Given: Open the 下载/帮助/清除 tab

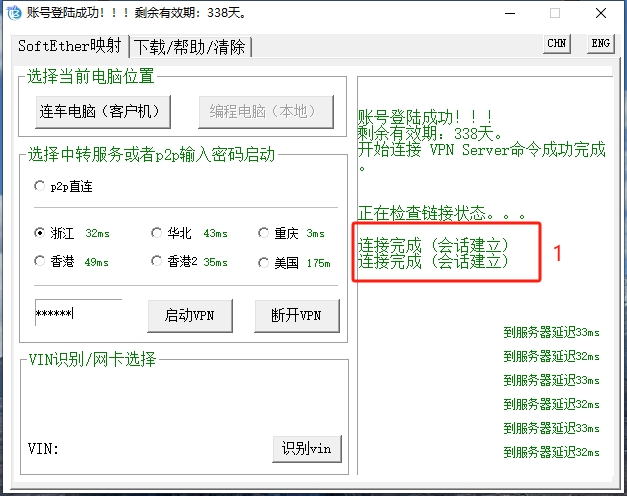Looking at the screenshot, I should [192, 46].
